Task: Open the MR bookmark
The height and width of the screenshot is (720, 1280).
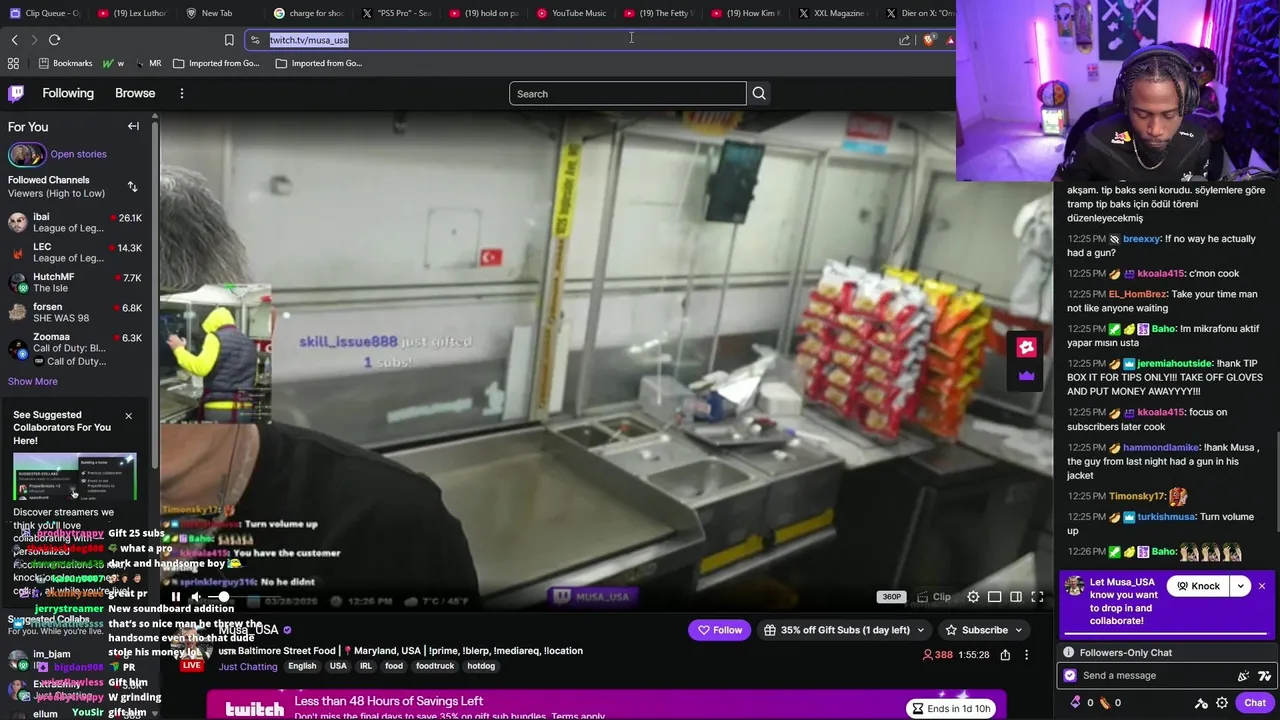Action: tap(147, 63)
